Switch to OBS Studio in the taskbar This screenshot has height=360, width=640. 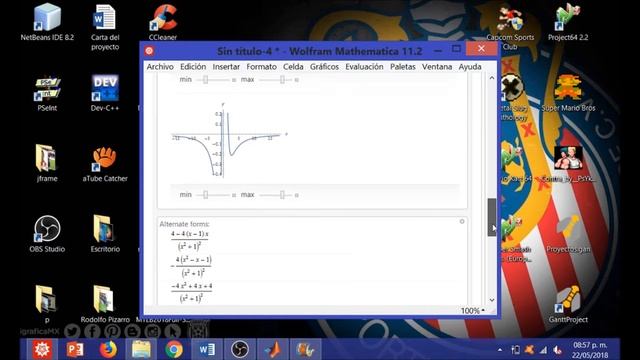[x=240, y=349]
